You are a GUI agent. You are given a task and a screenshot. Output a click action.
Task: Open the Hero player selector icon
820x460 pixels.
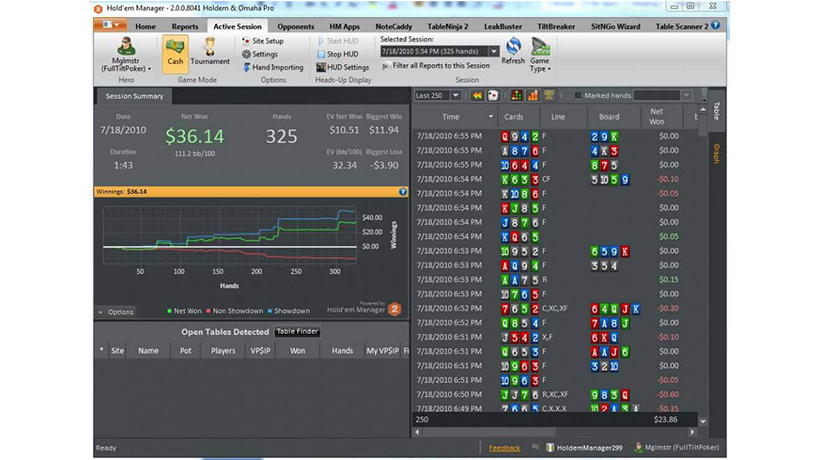[126, 46]
